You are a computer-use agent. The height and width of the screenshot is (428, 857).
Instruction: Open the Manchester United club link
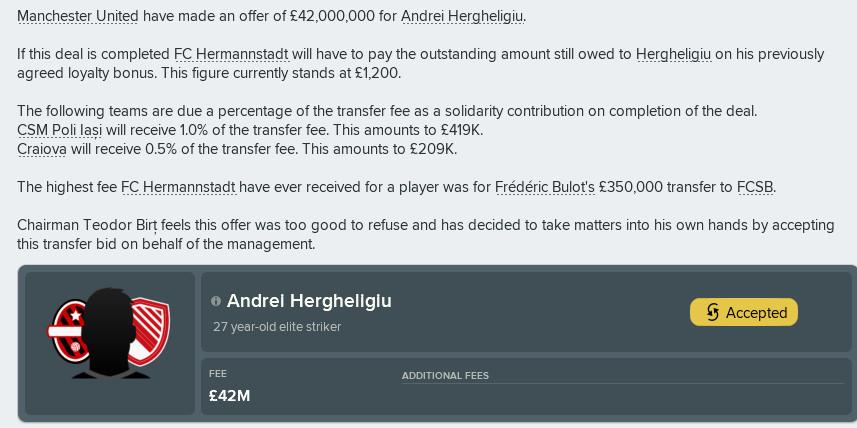click(78, 16)
